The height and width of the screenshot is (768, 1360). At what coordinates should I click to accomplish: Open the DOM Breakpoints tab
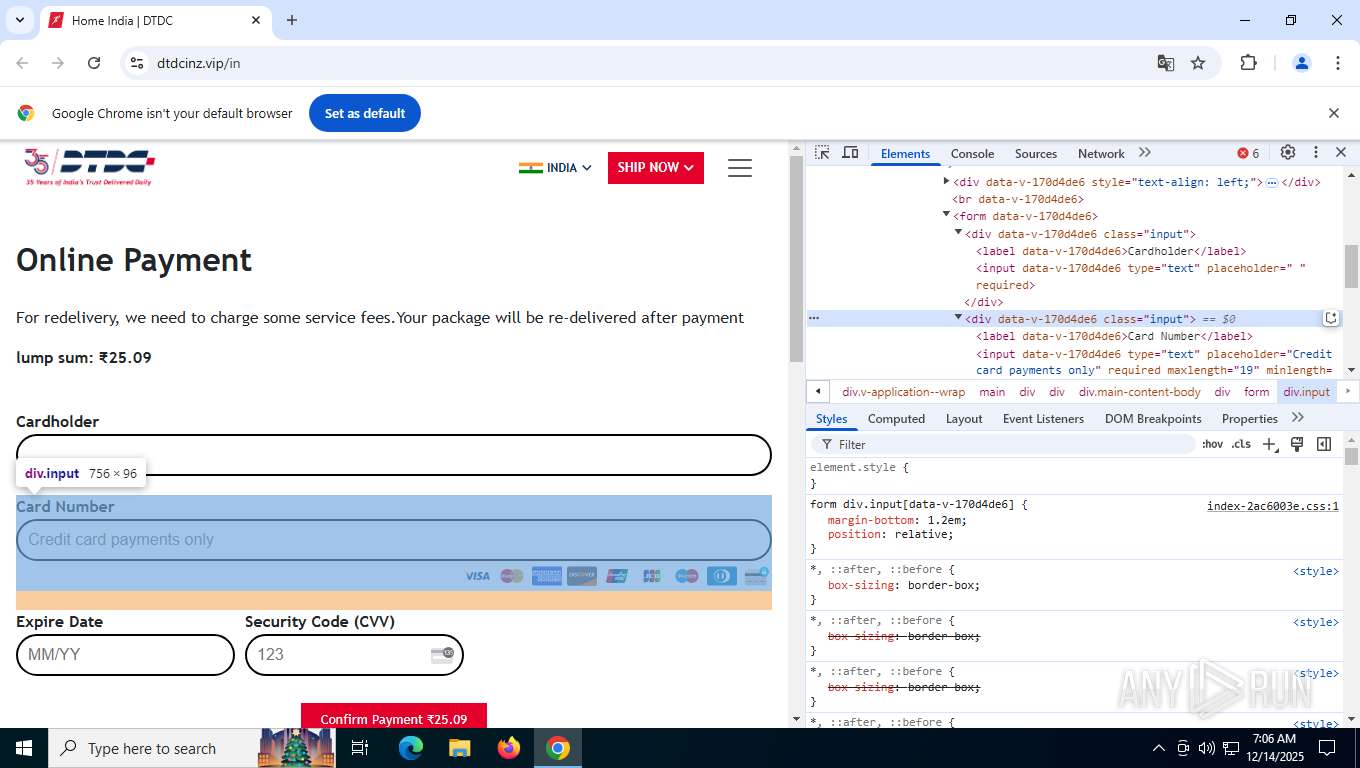pyautogui.click(x=1153, y=419)
